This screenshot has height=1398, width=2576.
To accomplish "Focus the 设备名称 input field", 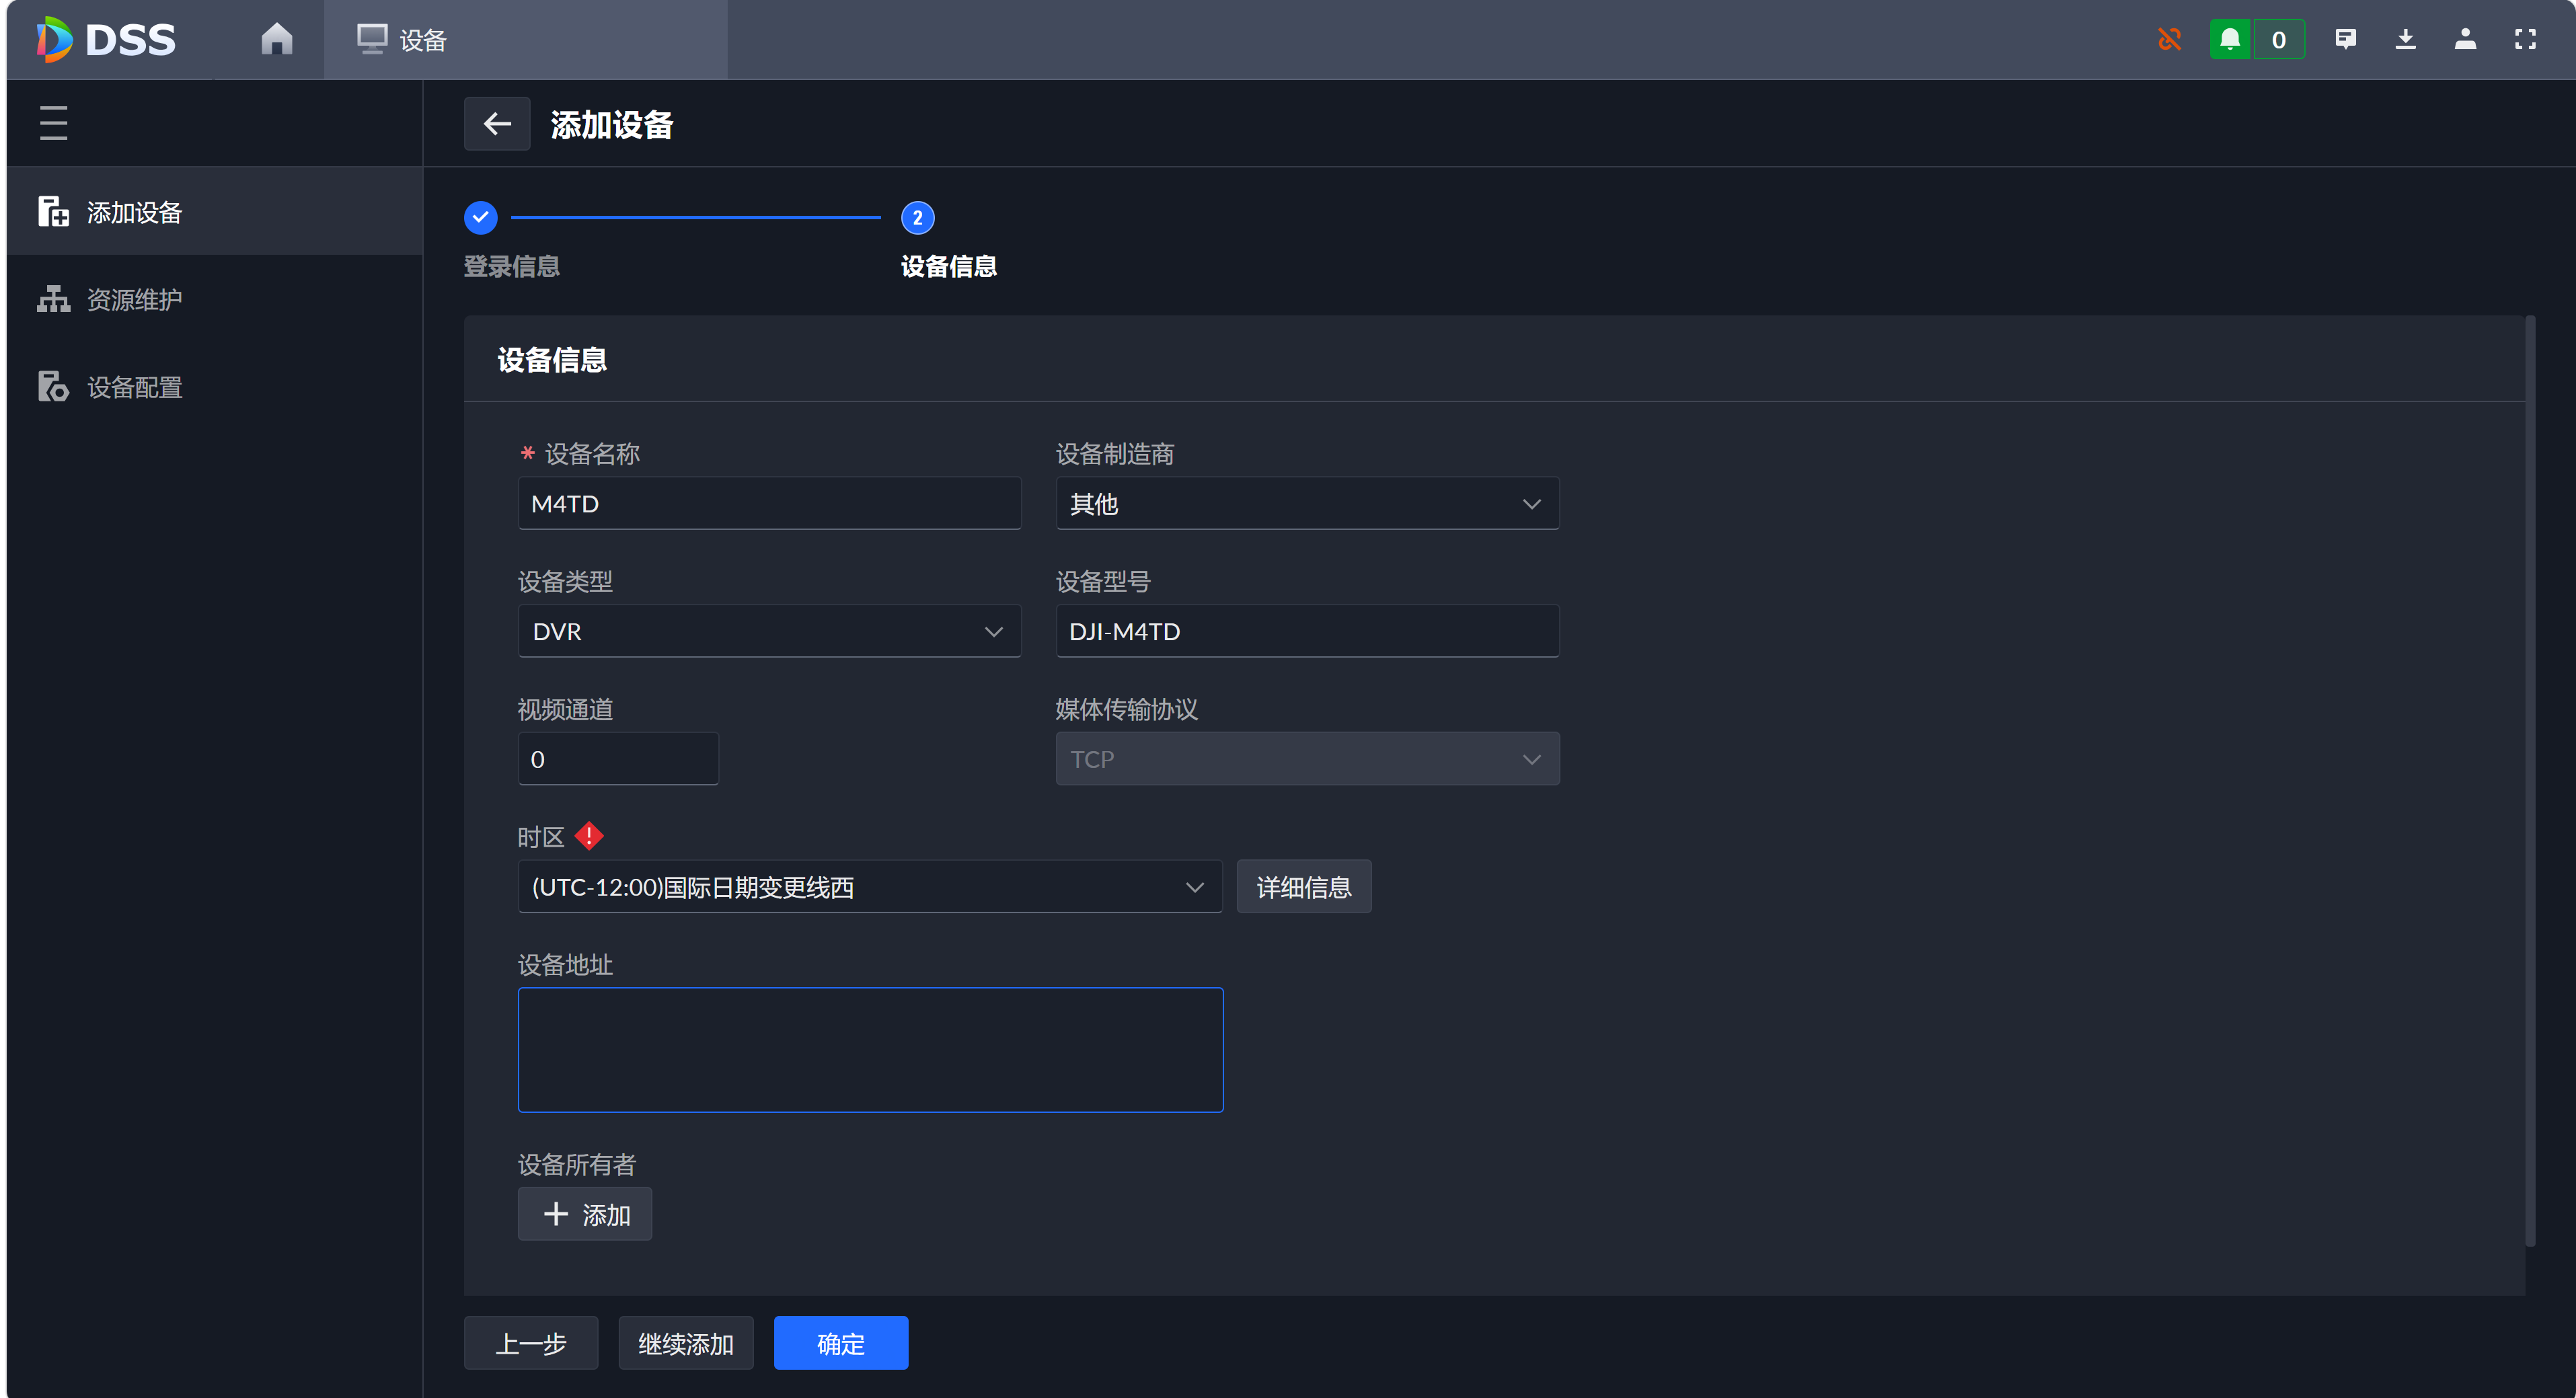I will [x=769, y=503].
